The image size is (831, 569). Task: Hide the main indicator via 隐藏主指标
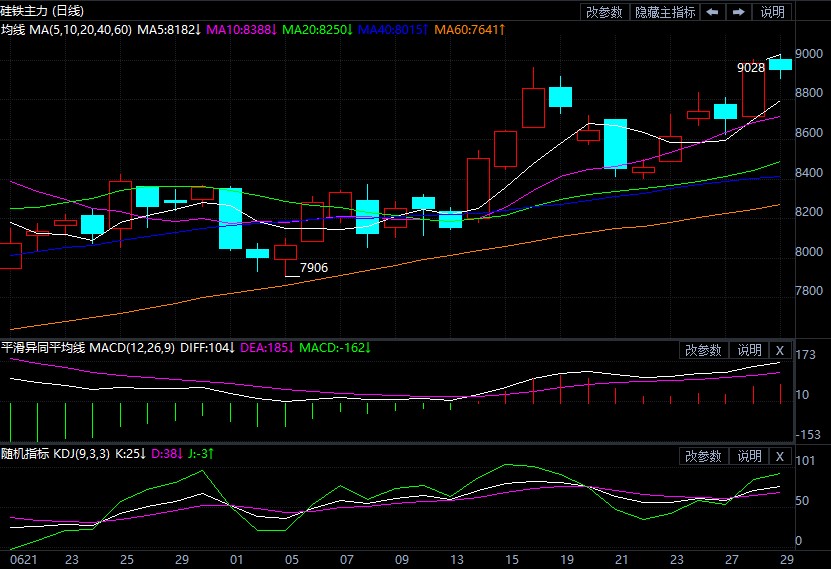tap(665, 12)
